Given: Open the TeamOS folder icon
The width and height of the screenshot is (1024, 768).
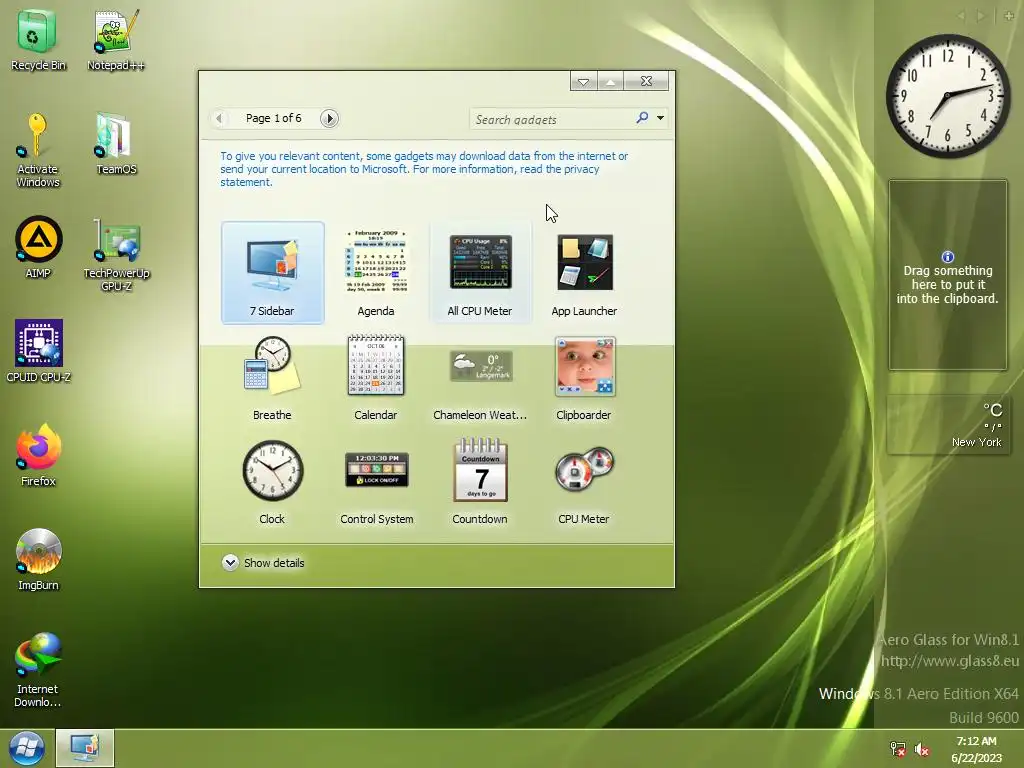Looking at the screenshot, I should click(x=116, y=144).
